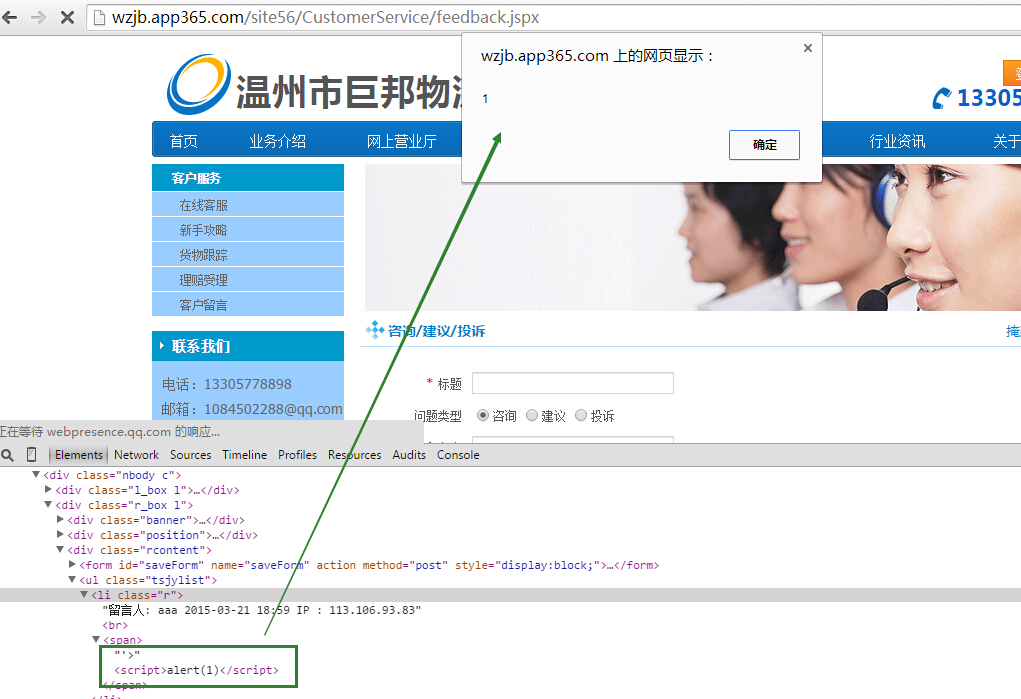Image resolution: width=1021 pixels, height=699 pixels.
Task: Click the icon beside 咨询/建议/投诉
Action: 375,330
